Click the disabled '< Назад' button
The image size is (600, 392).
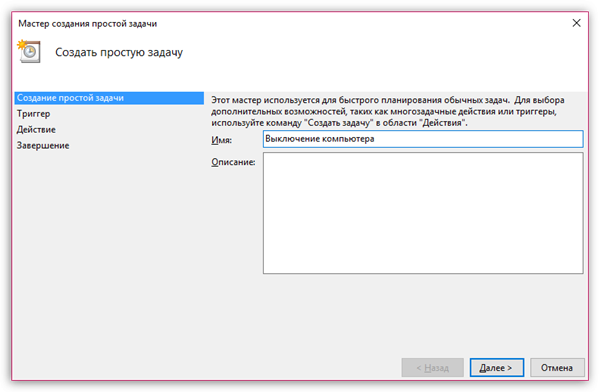432,368
